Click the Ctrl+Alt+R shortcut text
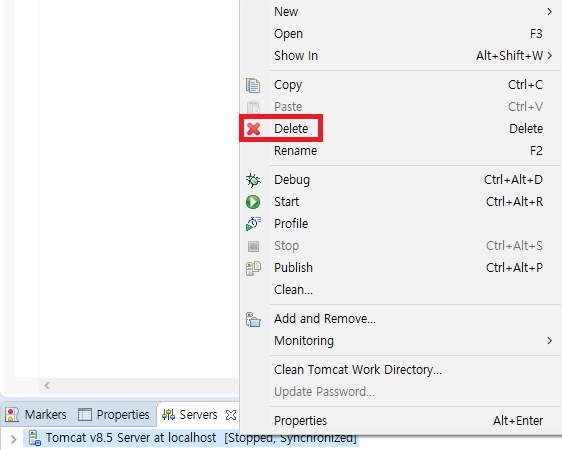Viewport: 562px width, 450px height. 514,202
